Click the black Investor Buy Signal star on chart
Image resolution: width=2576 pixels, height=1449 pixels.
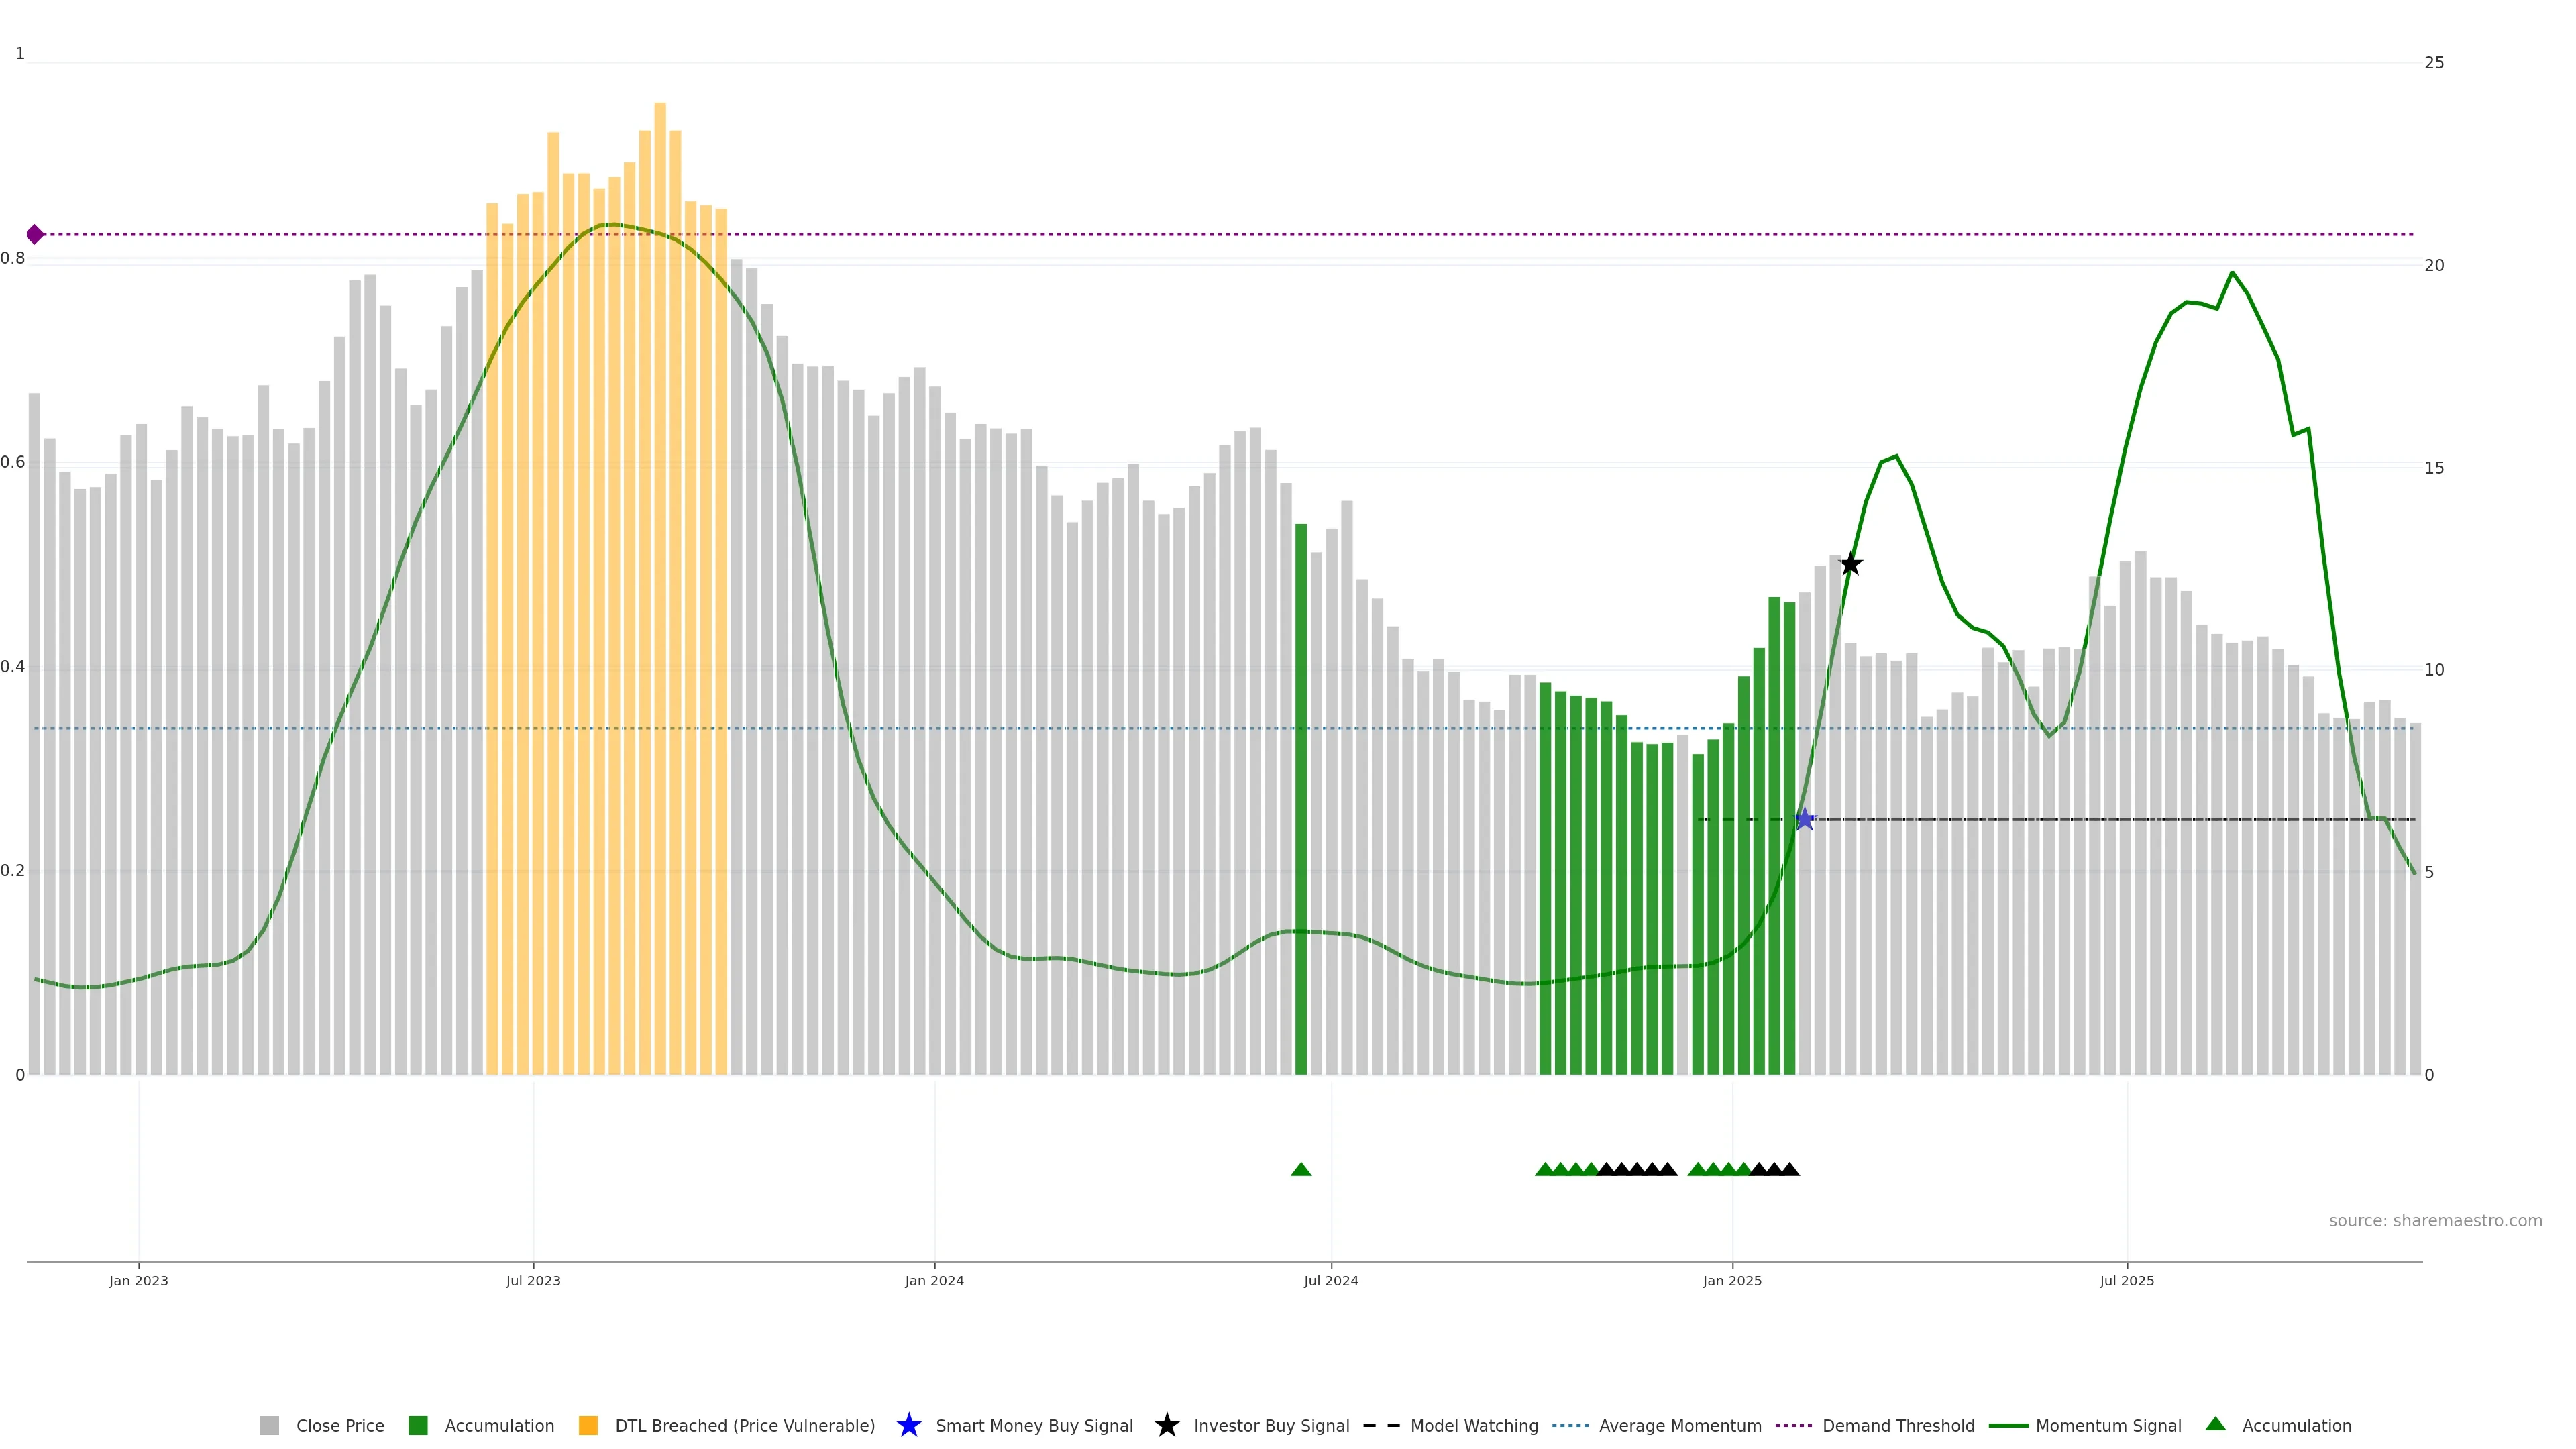tap(1850, 564)
